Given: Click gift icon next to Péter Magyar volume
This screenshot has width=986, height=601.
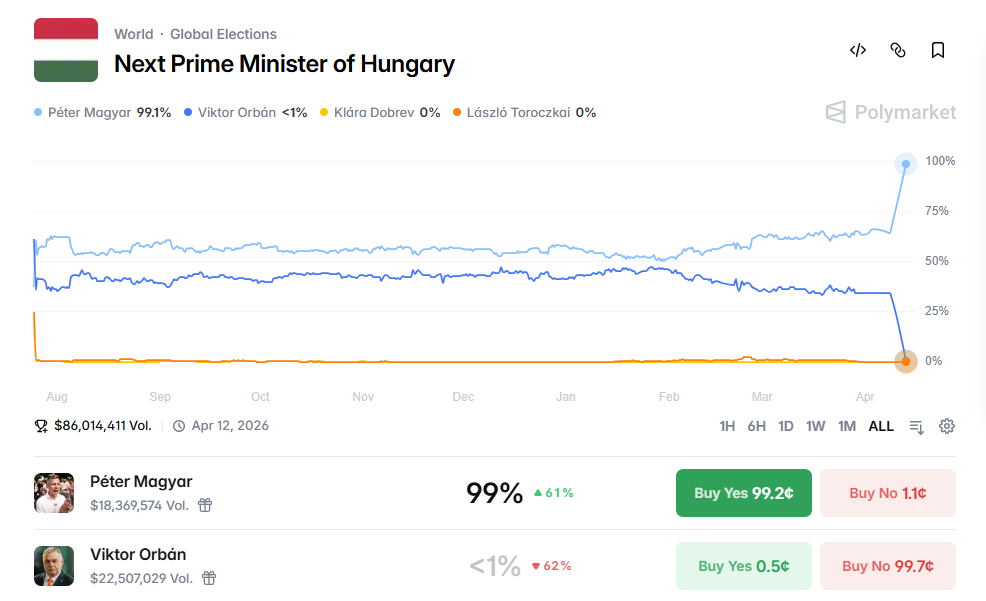Looking at the screenshot, I should [x=205, y=505].
